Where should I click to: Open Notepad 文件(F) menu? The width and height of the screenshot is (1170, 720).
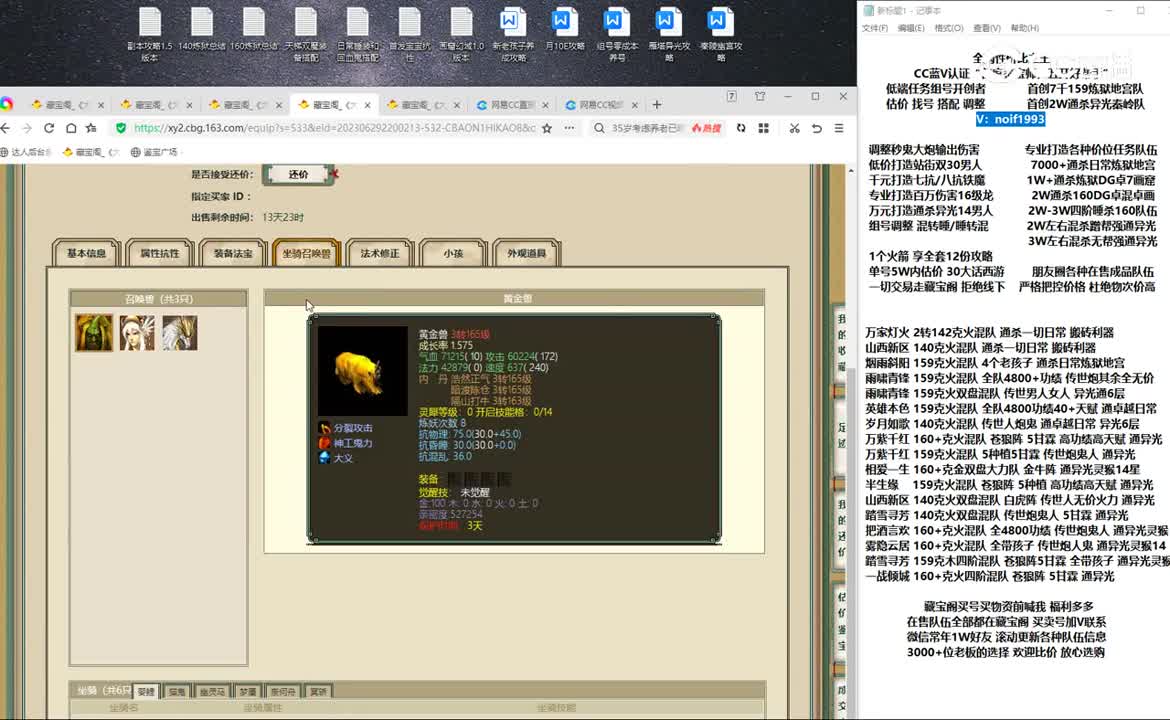coord(875,28)
